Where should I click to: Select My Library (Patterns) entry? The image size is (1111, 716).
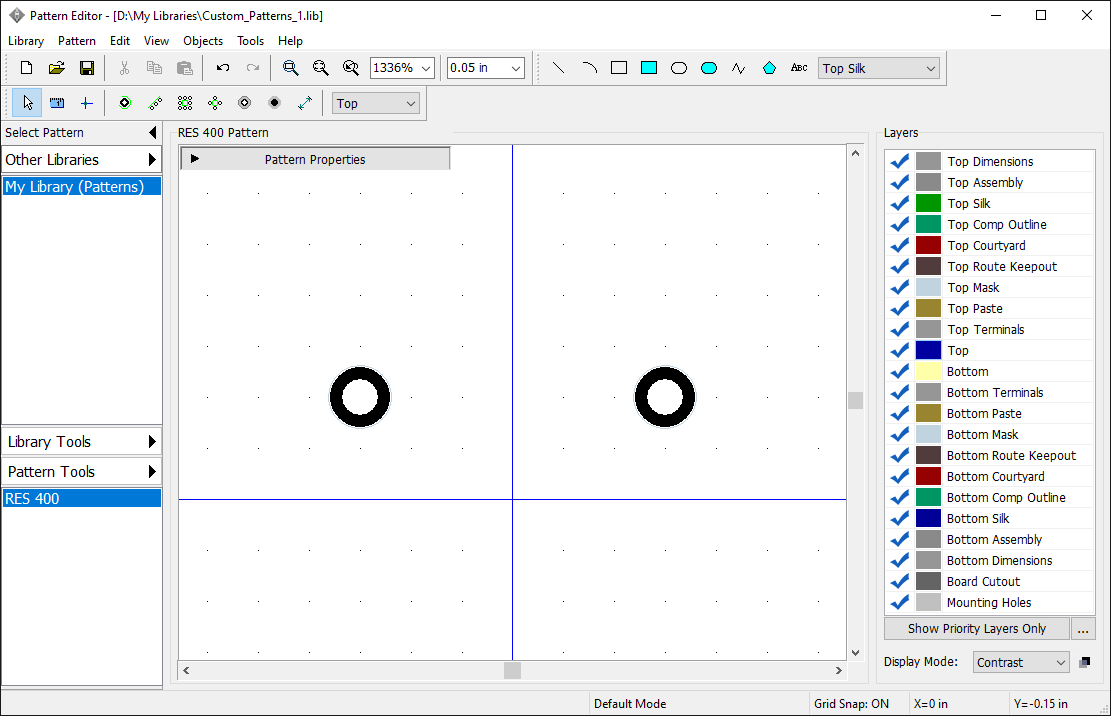point(81,187)
